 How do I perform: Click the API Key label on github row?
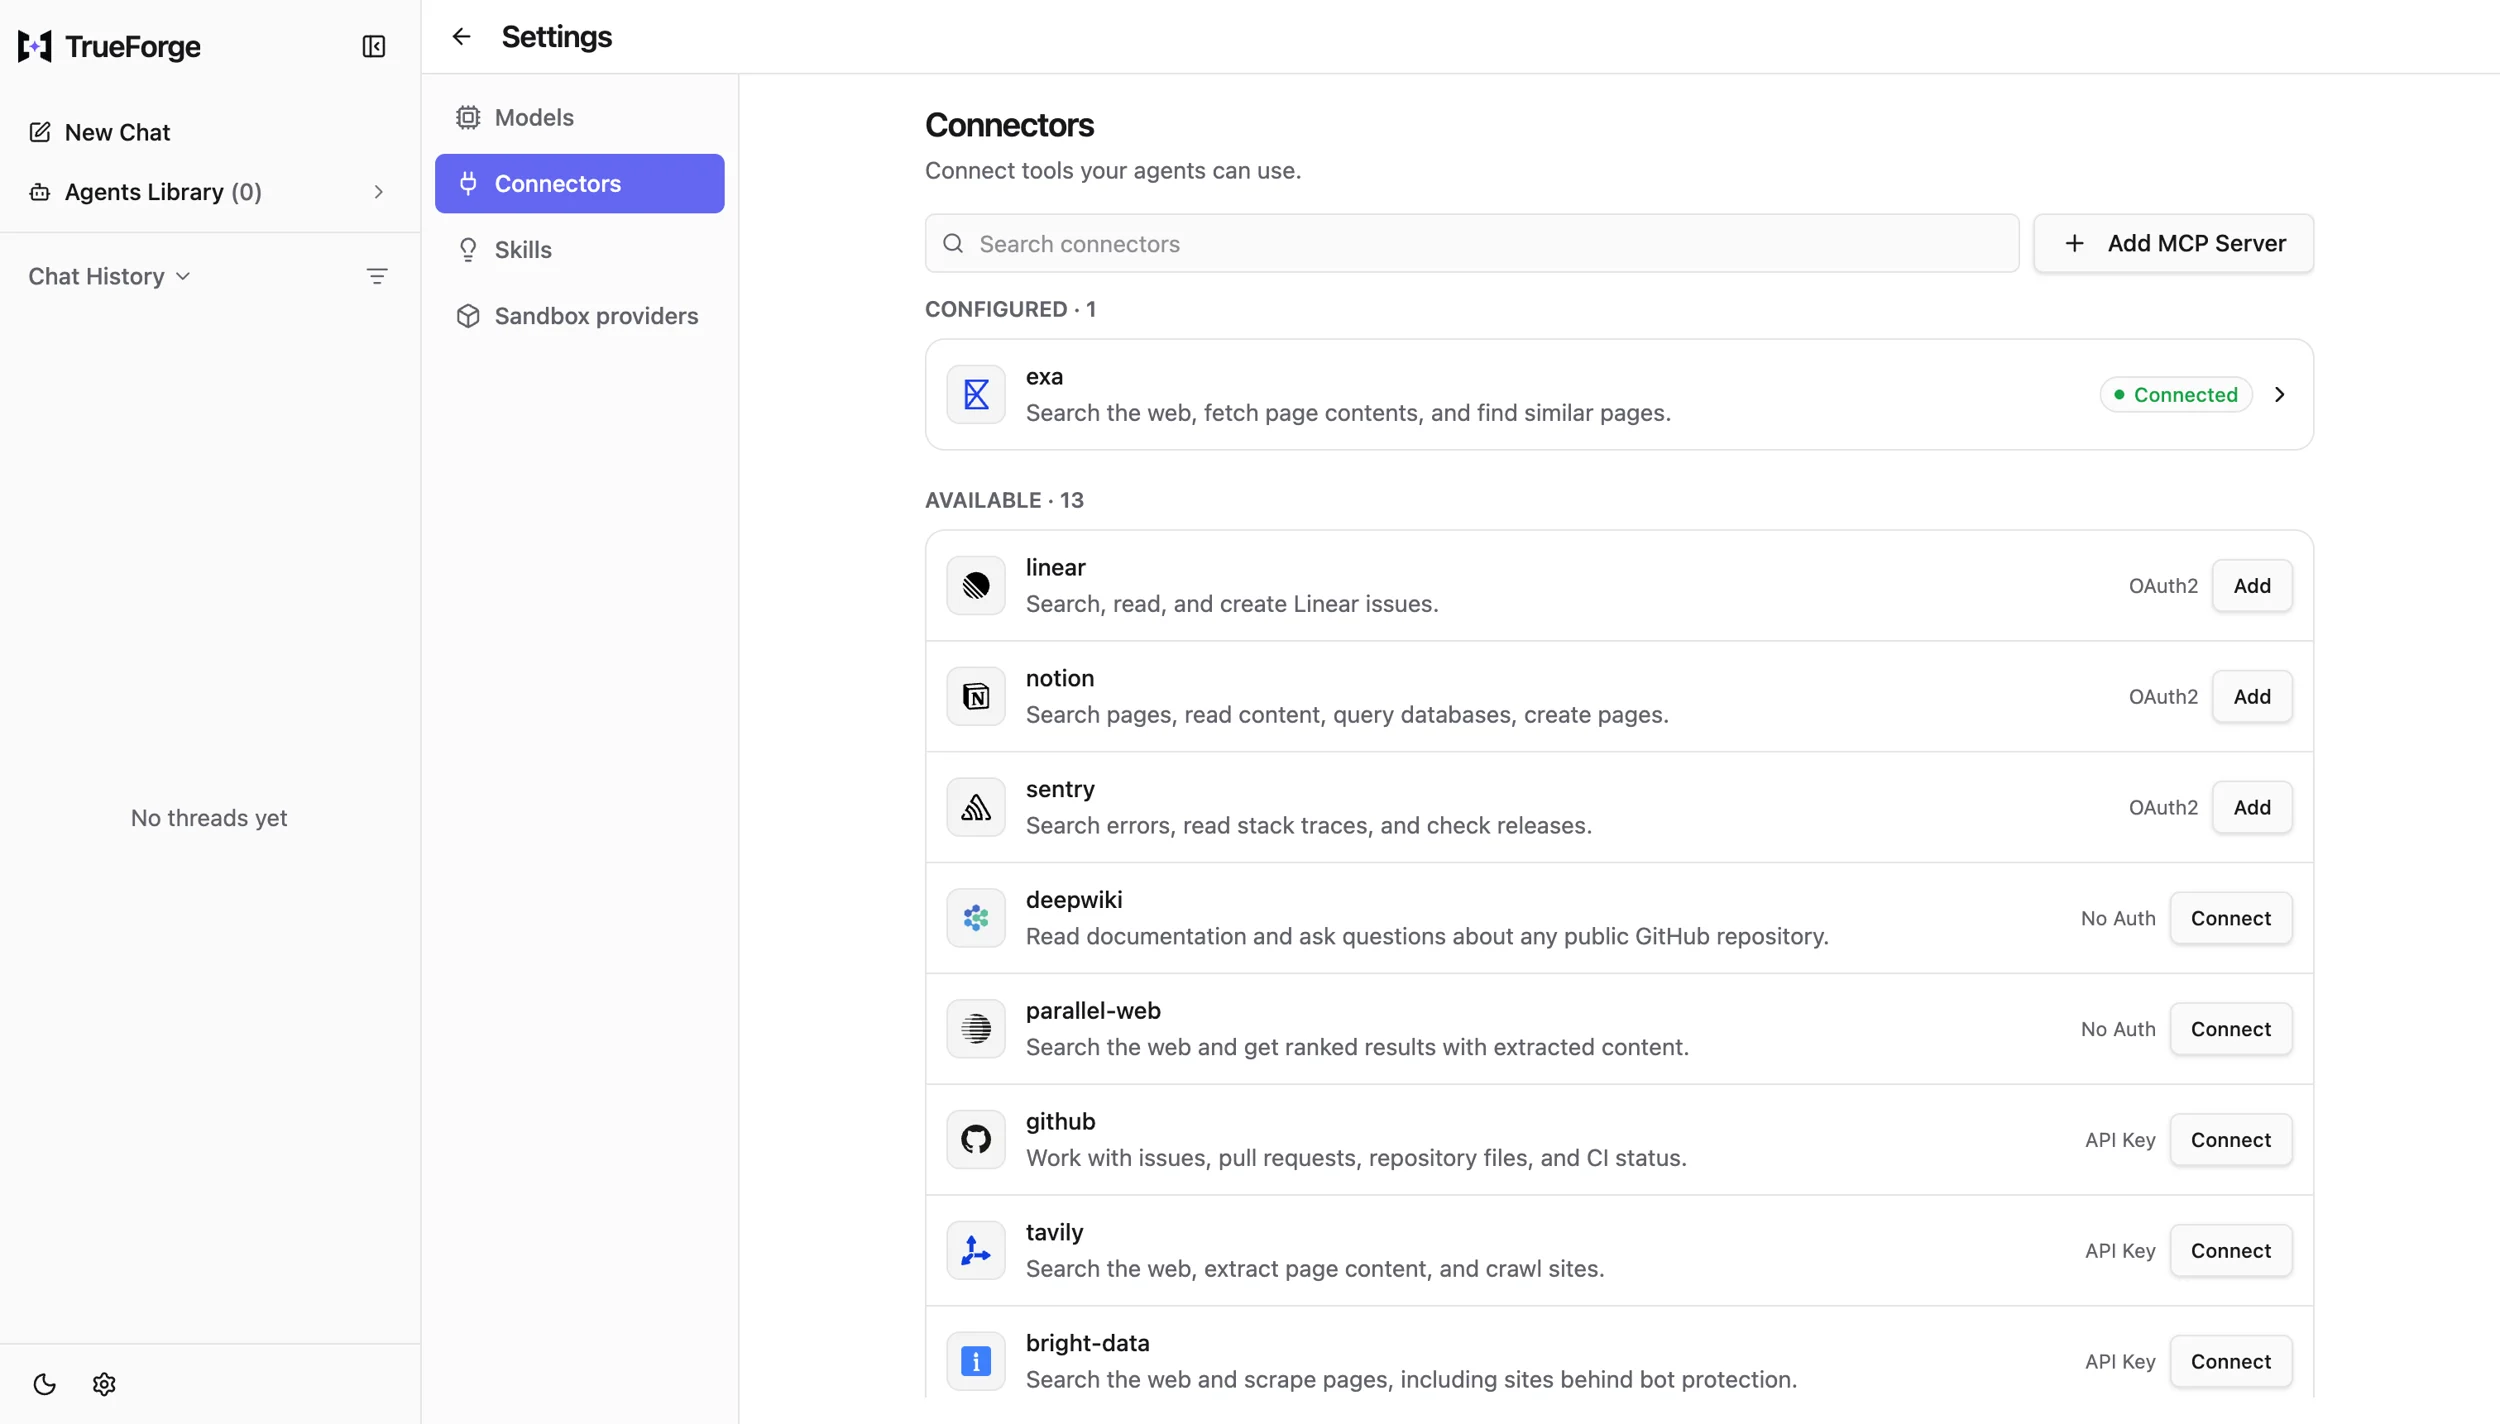click(2120, 1139)
